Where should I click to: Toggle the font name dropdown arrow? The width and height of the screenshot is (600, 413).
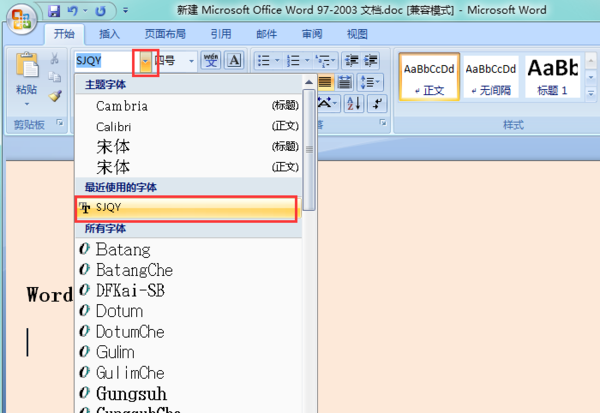pyautogui.click(x=145, y=61)
